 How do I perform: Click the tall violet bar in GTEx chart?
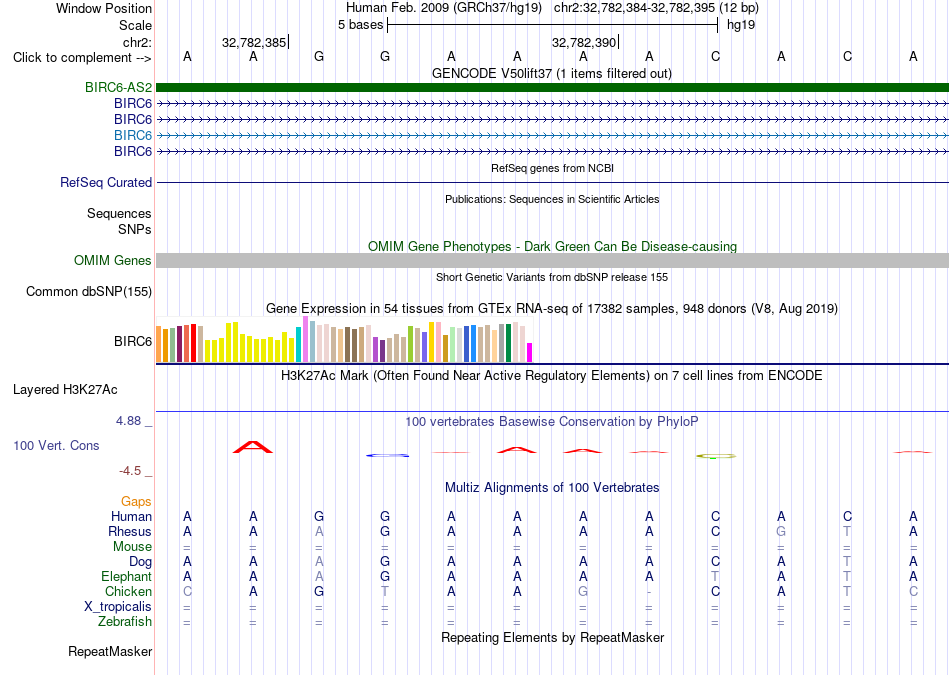(x=305, y=339)
